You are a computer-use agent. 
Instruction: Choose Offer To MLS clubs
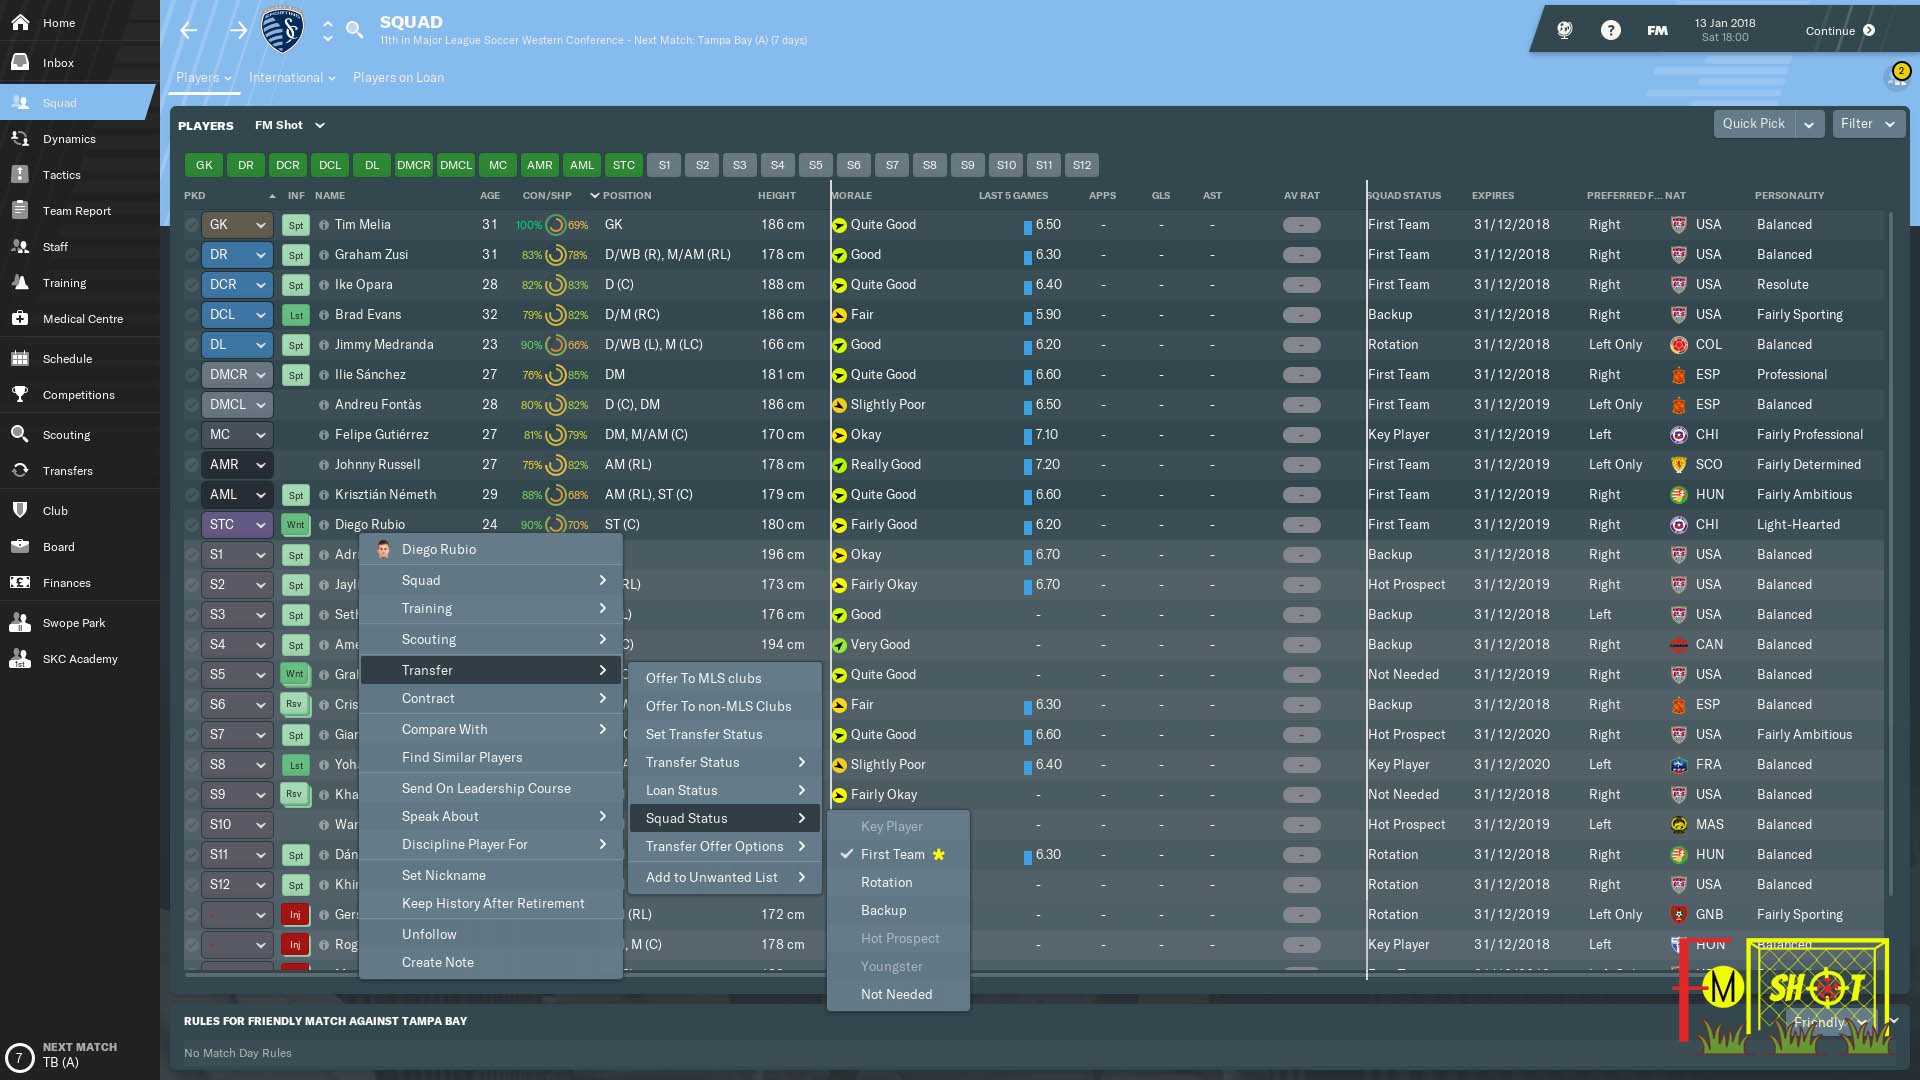(x=703, y=678)
